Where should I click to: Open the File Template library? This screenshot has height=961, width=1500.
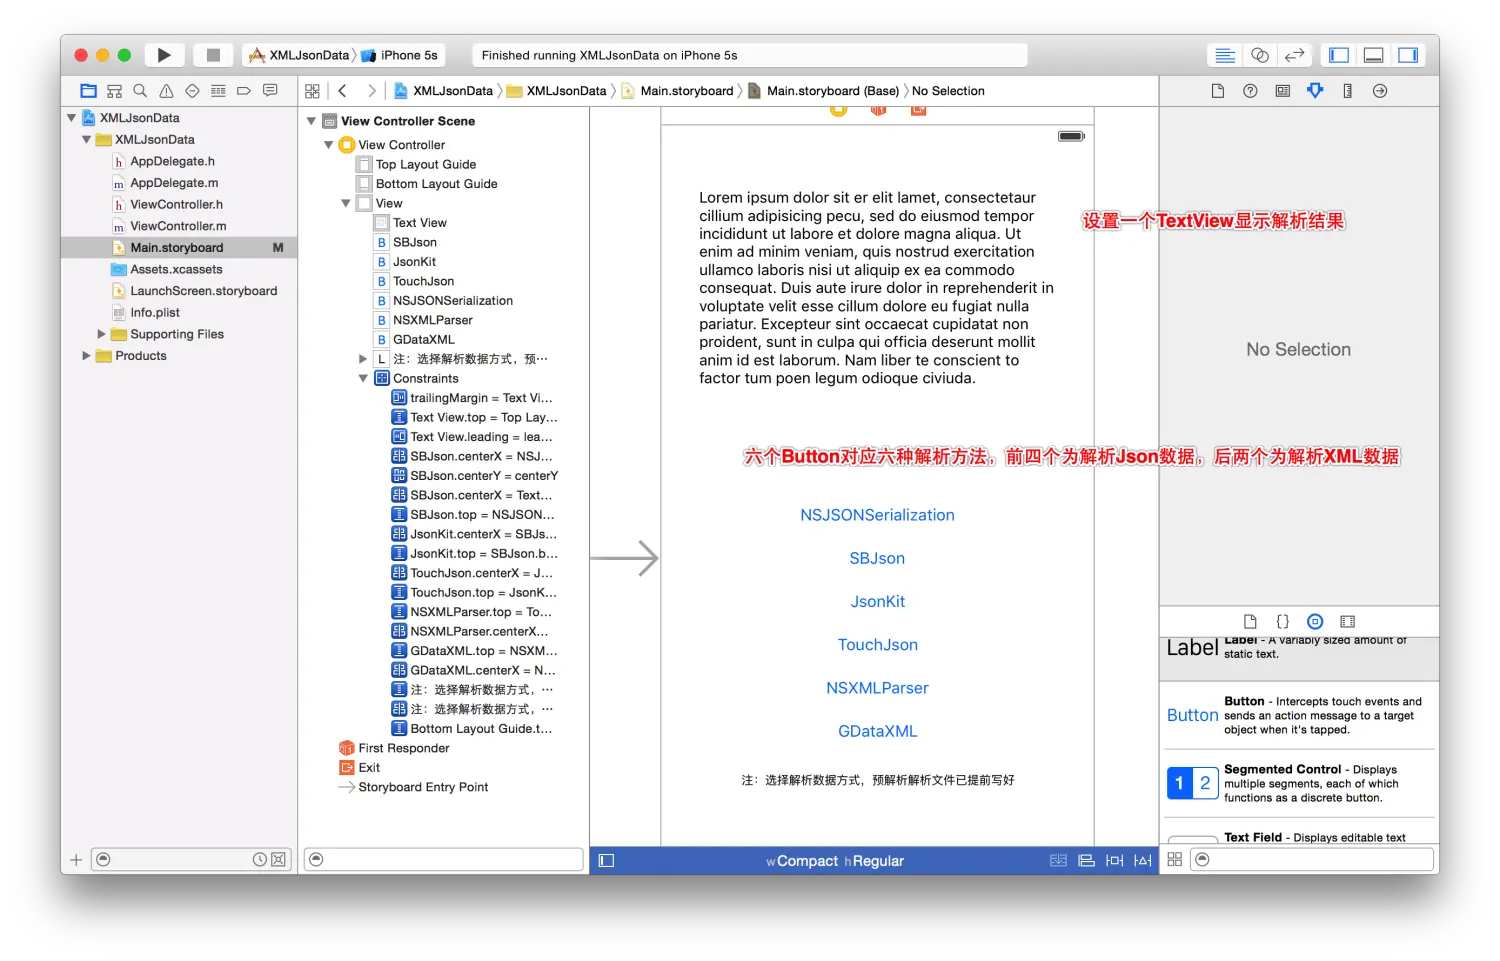(x=1250, y=621)
